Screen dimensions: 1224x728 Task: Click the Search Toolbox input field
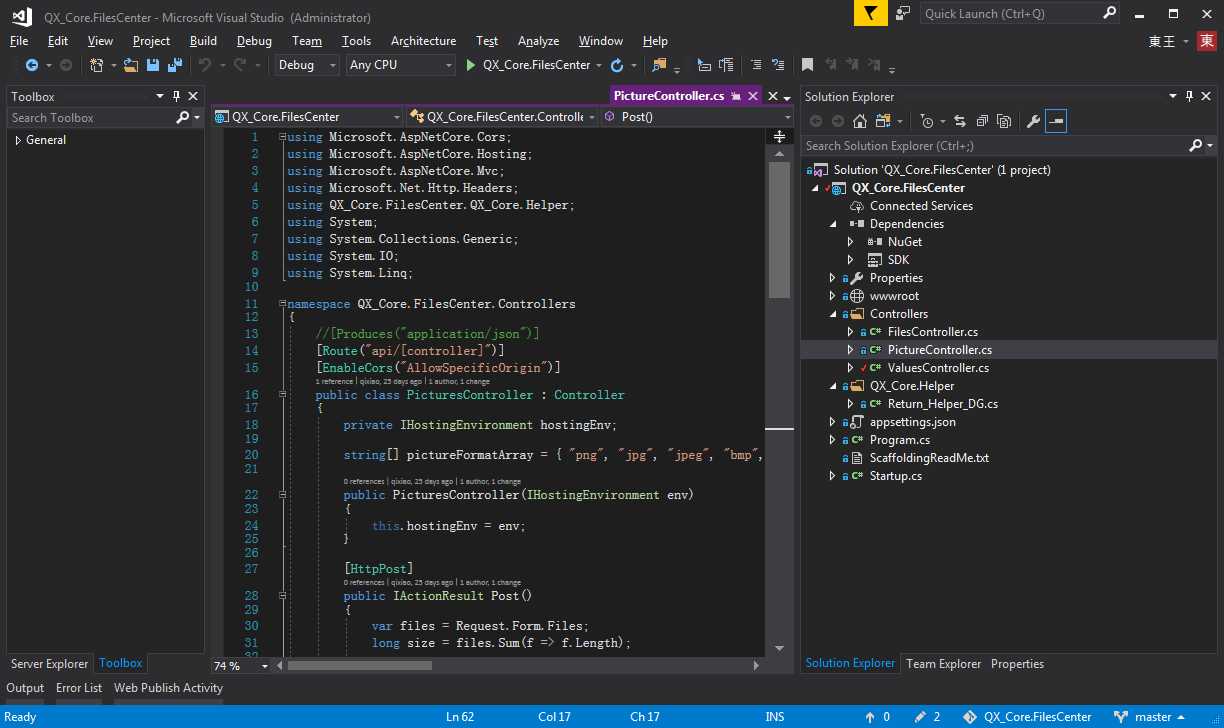(x=90, y=117)
